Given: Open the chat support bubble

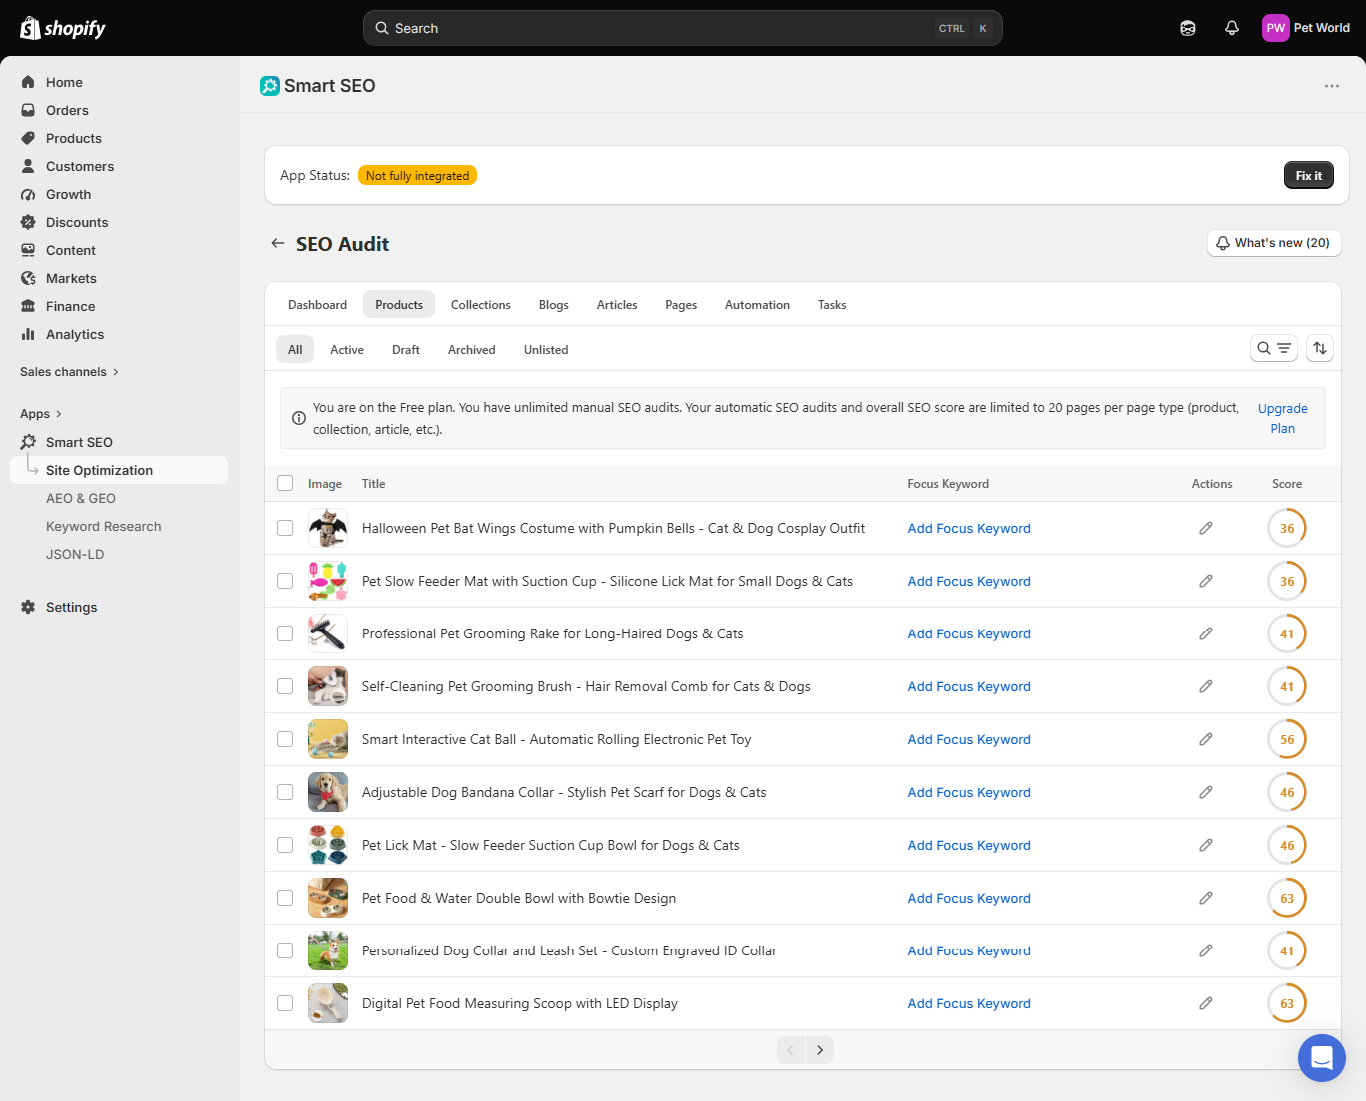Looking at the screenshot, I should pyautogui.click(x=1322, y=1058).
